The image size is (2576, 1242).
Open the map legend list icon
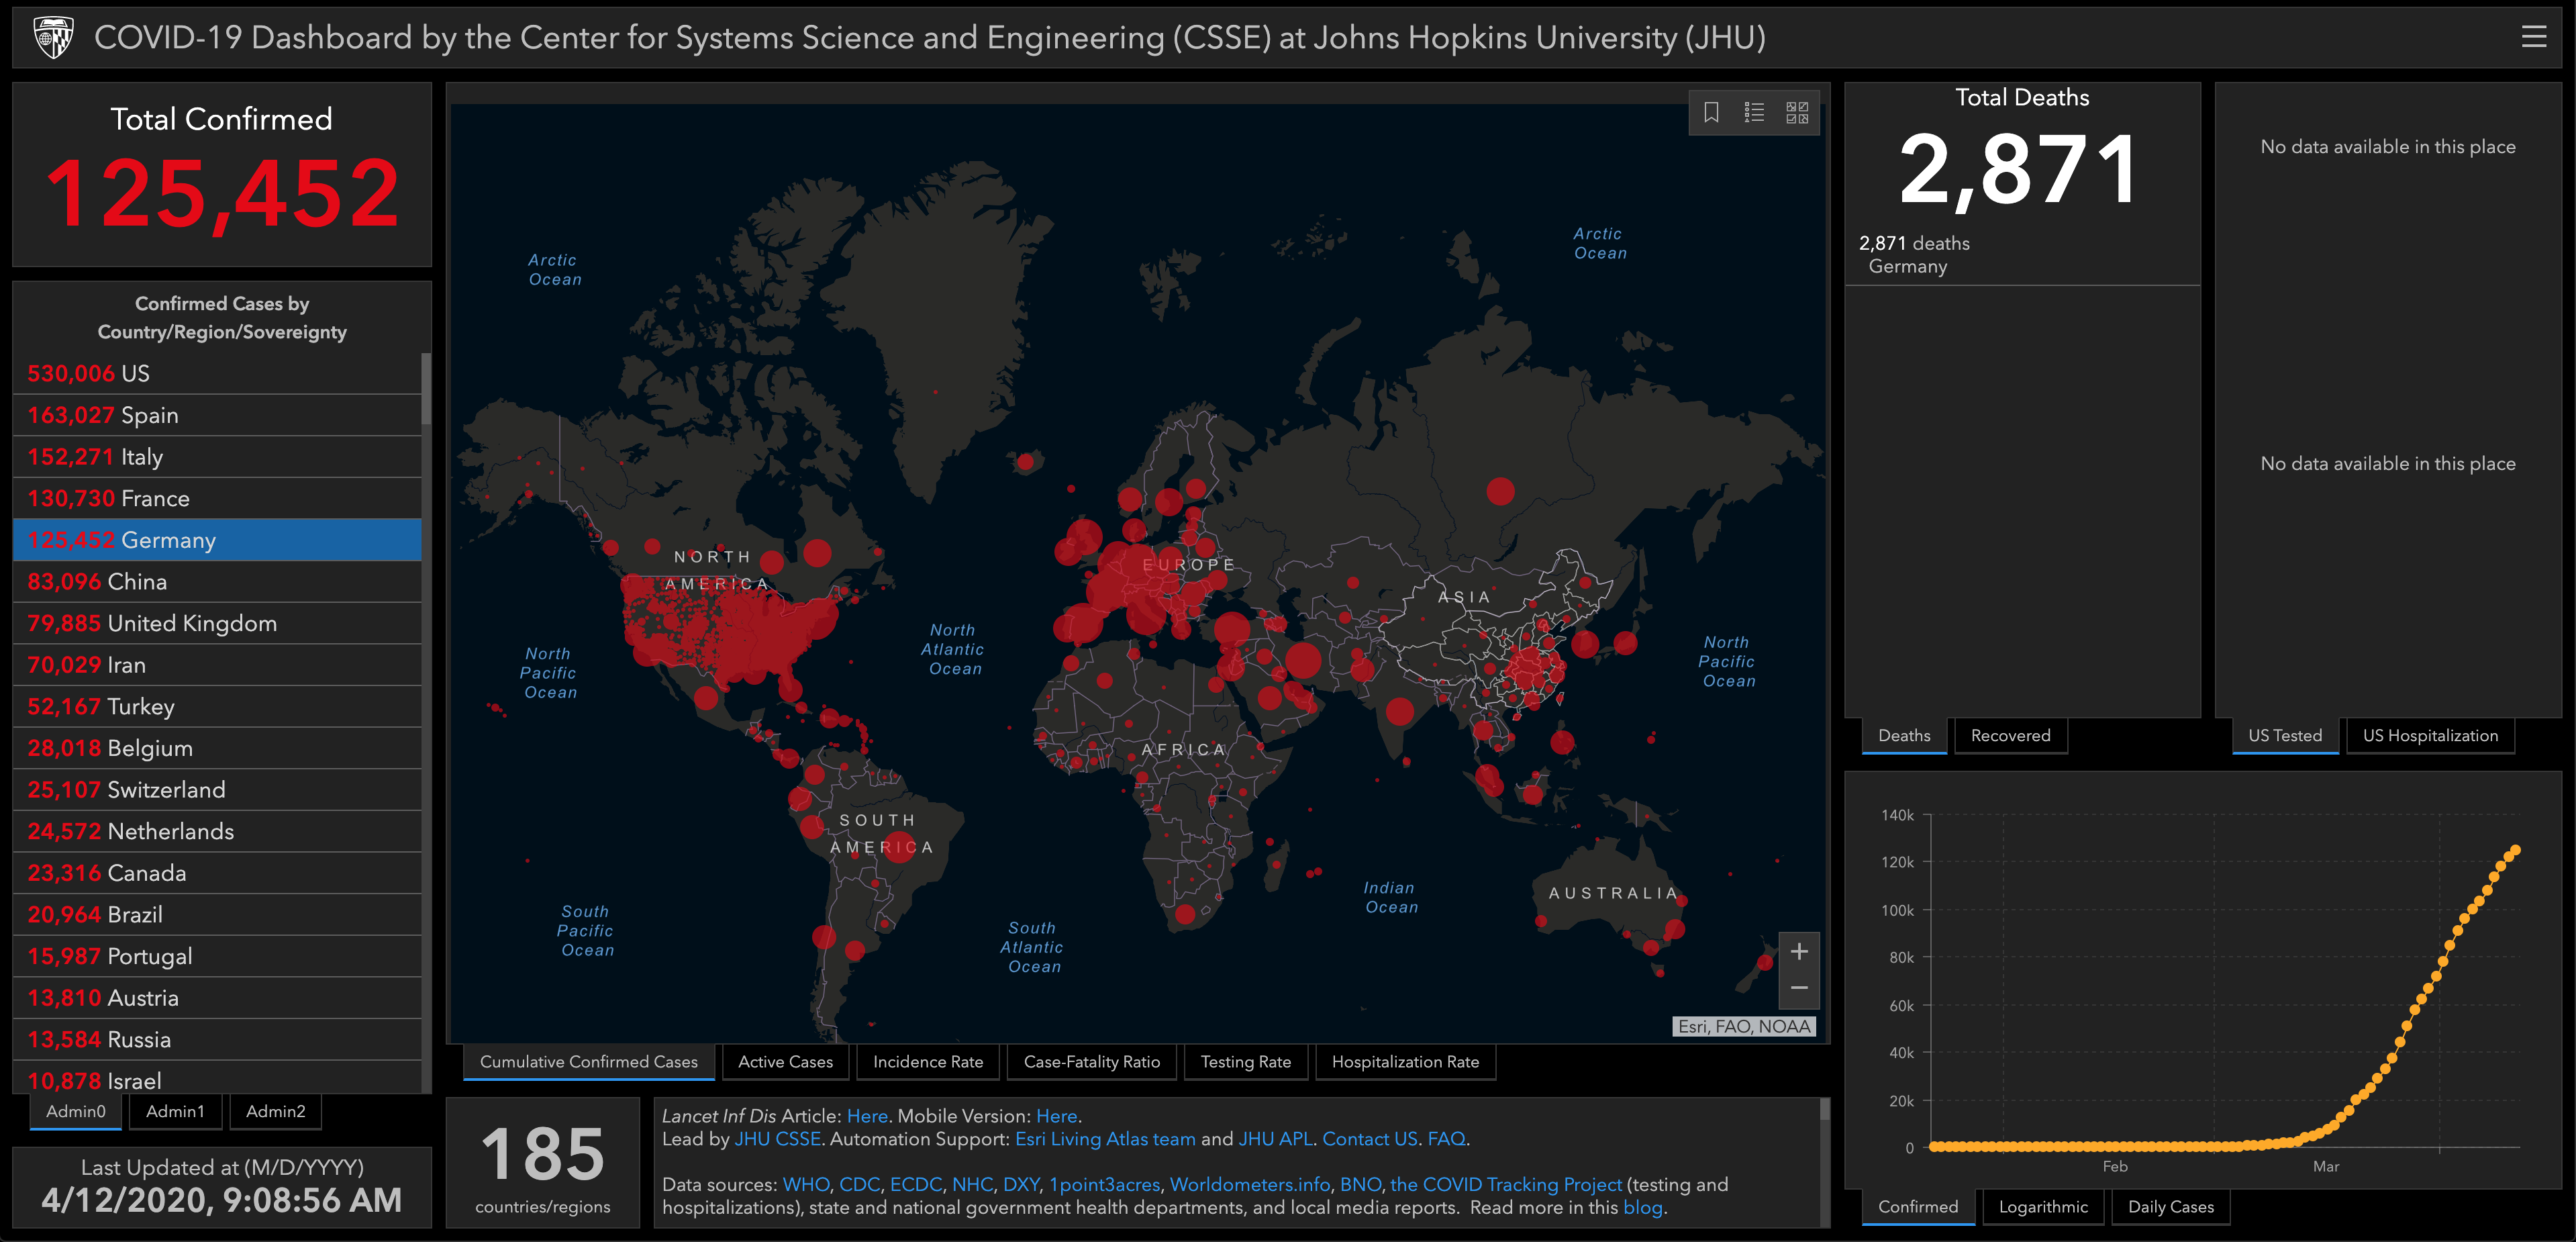[x=1754, y=112]
